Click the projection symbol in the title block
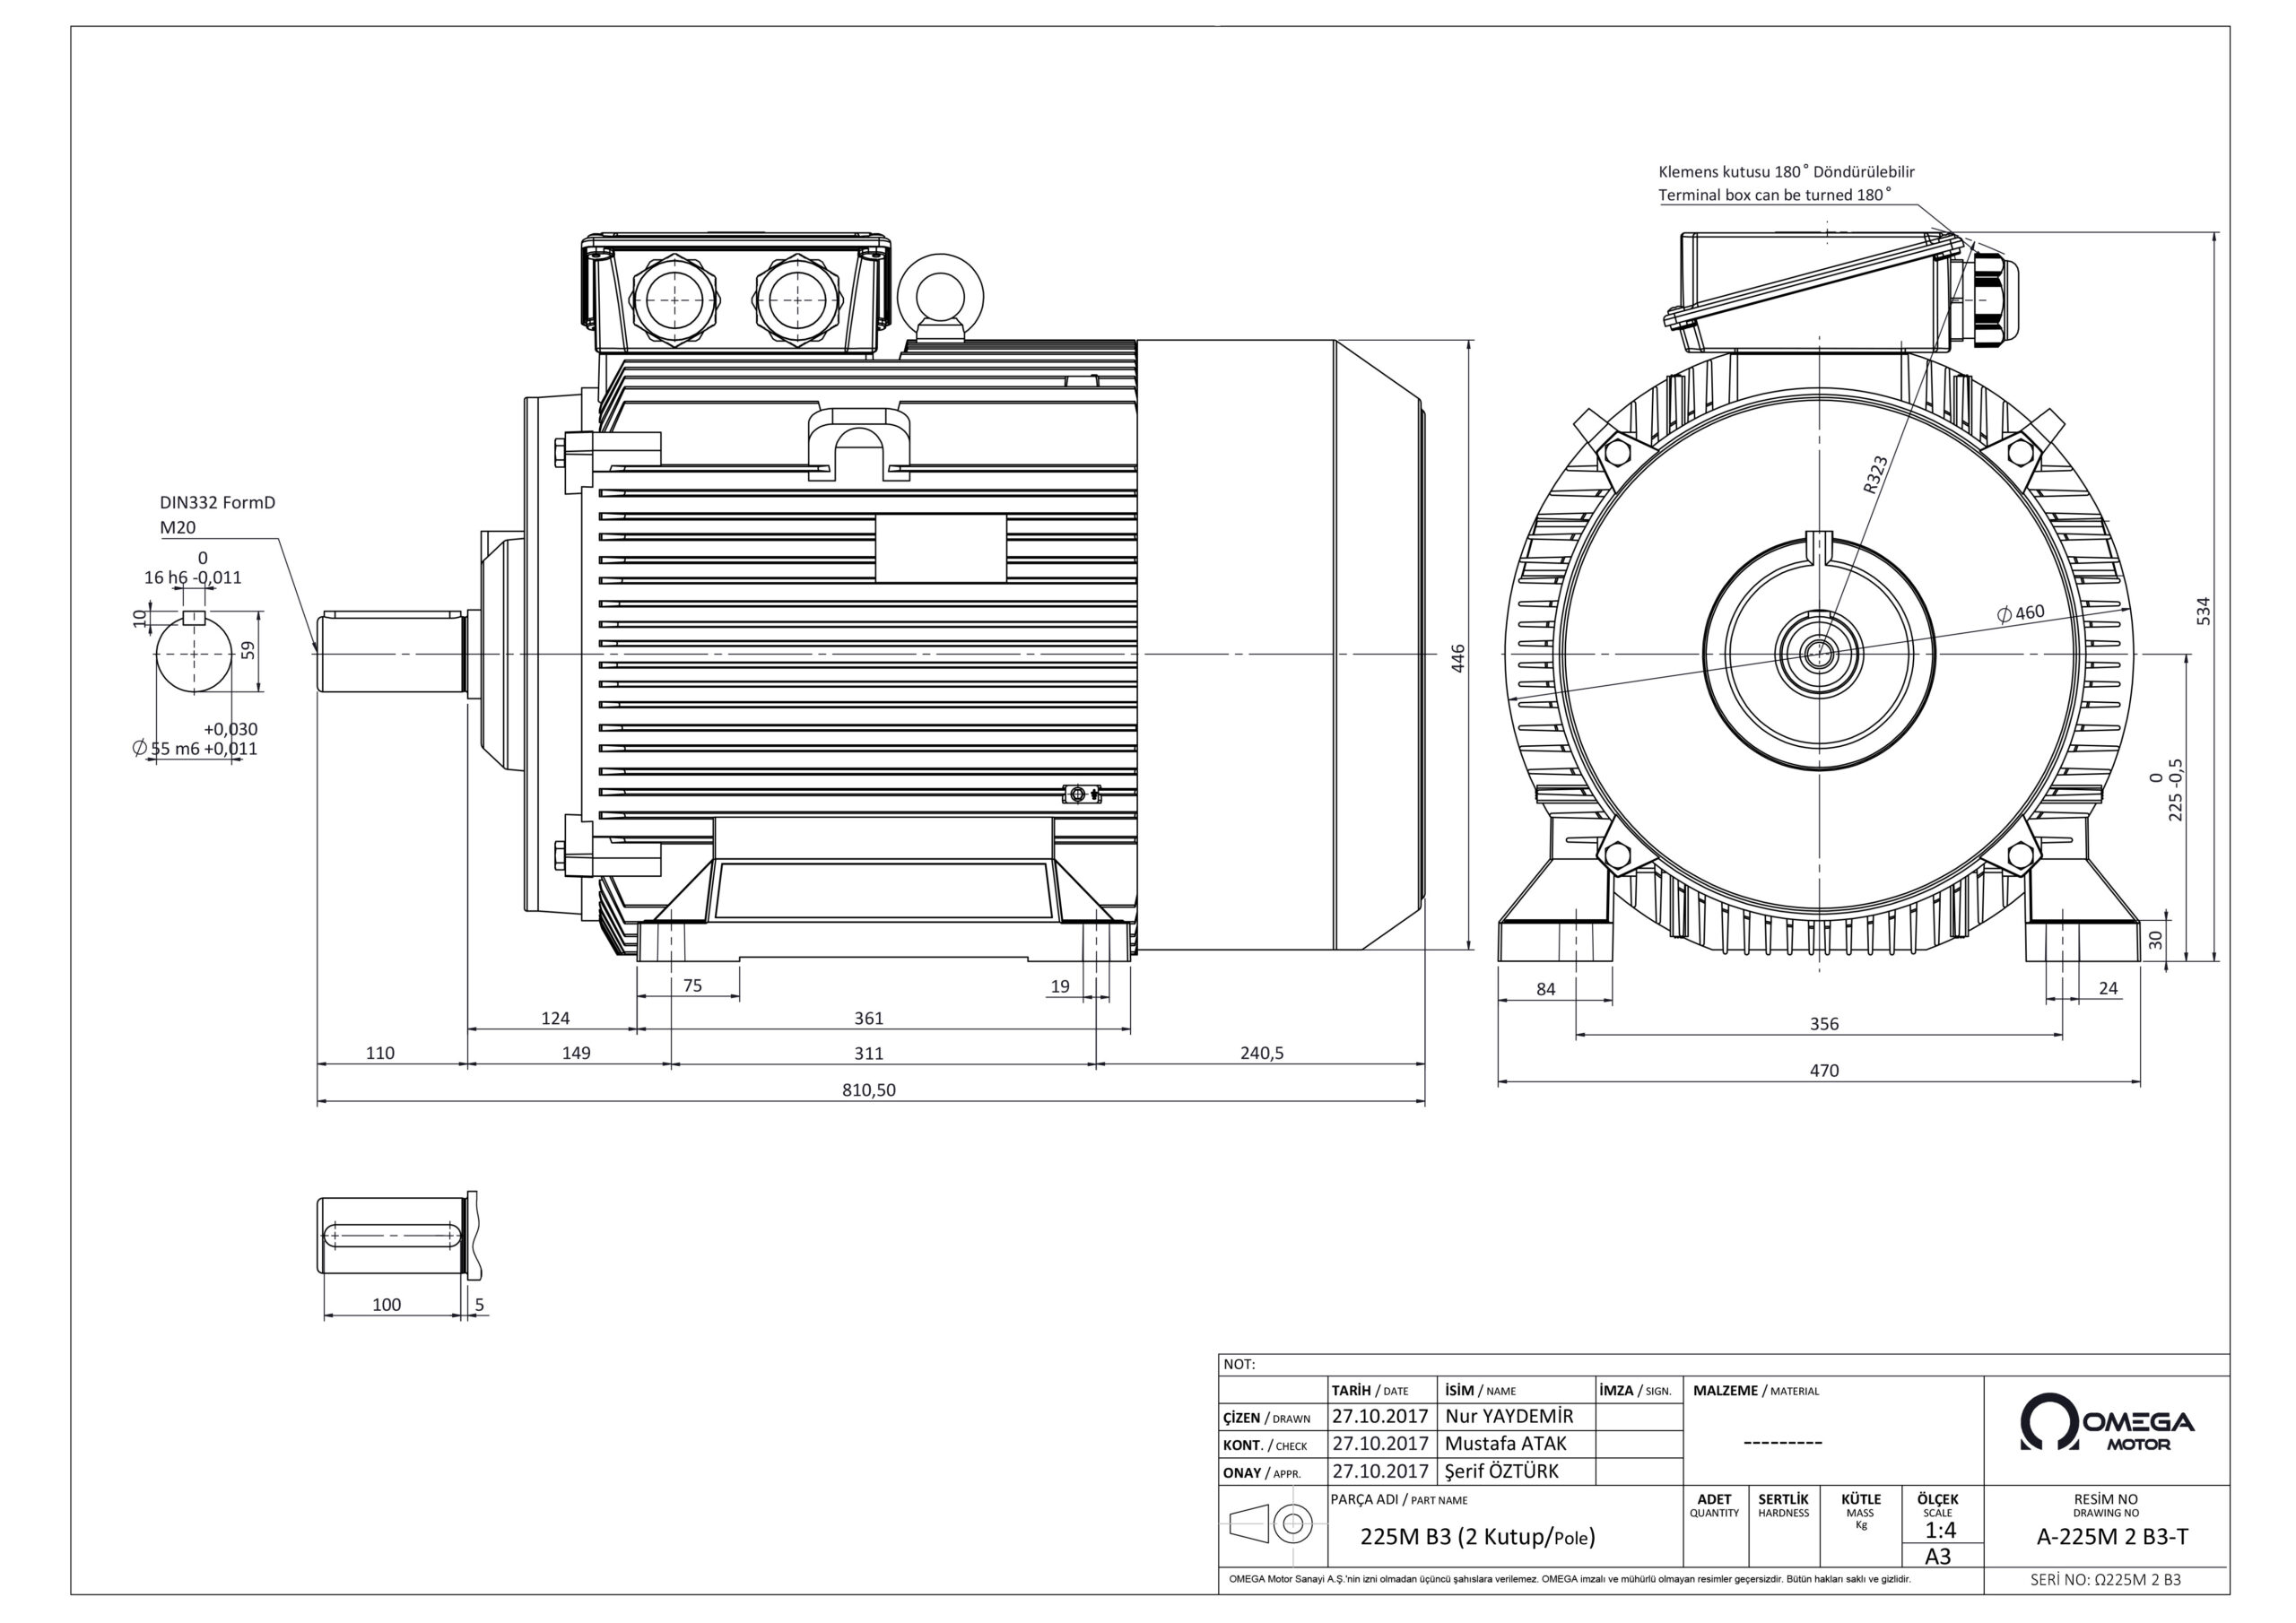 point(1271,1524)
